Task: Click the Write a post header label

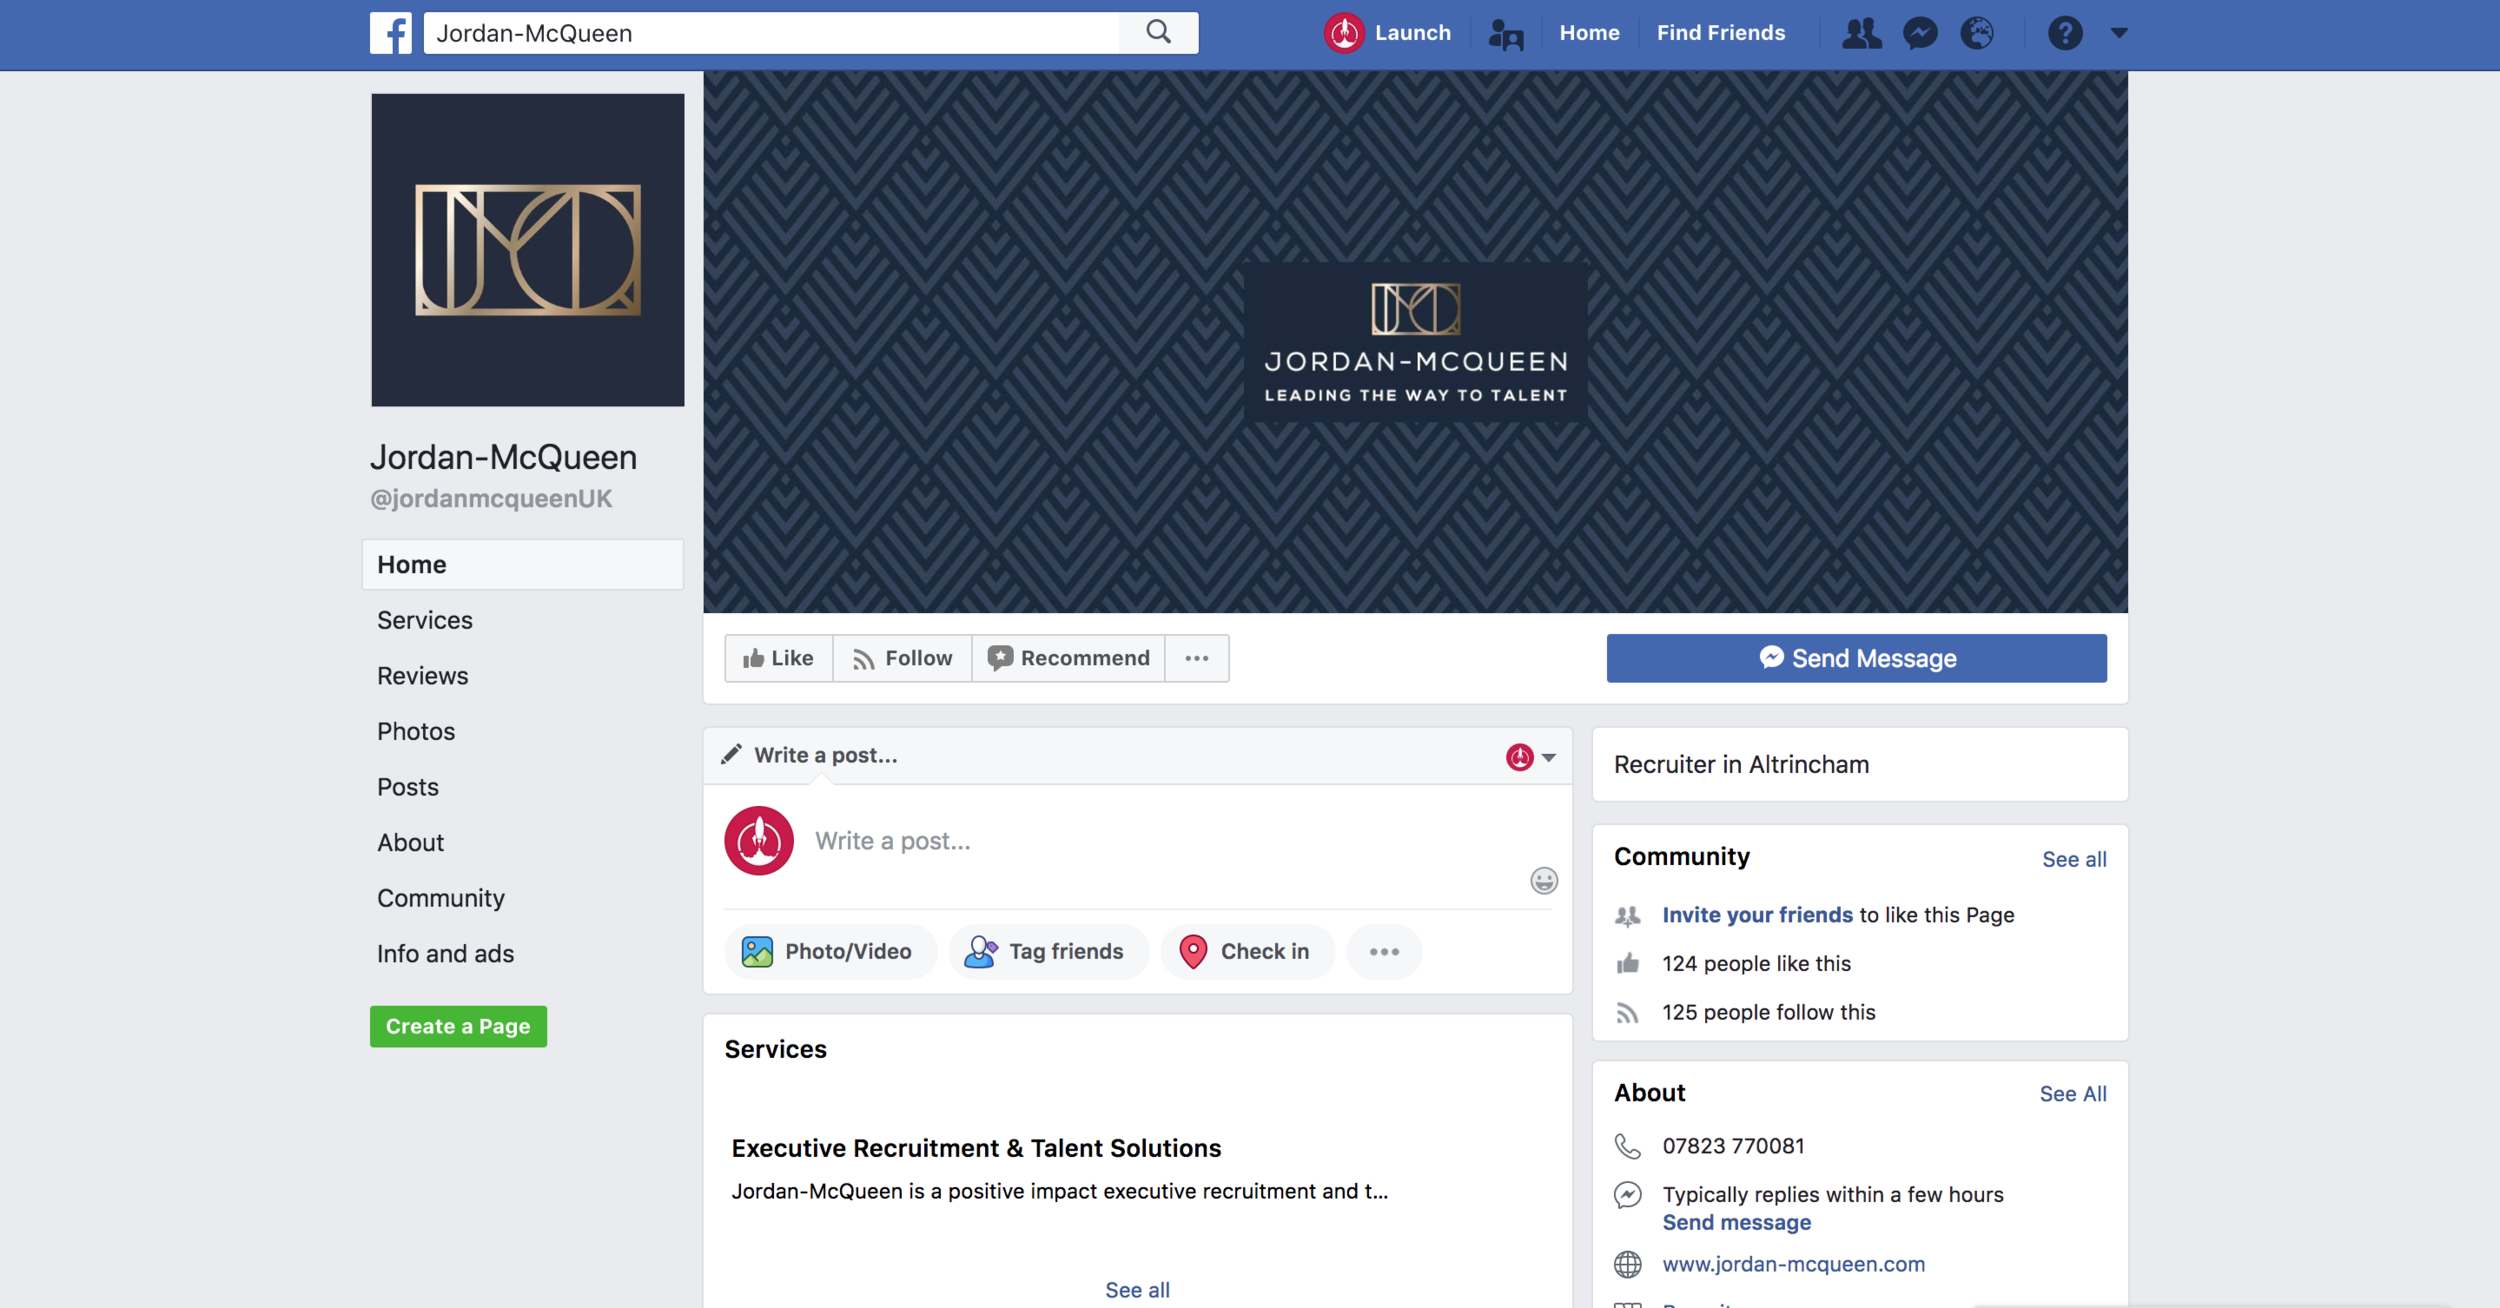Action: (826, 755)
